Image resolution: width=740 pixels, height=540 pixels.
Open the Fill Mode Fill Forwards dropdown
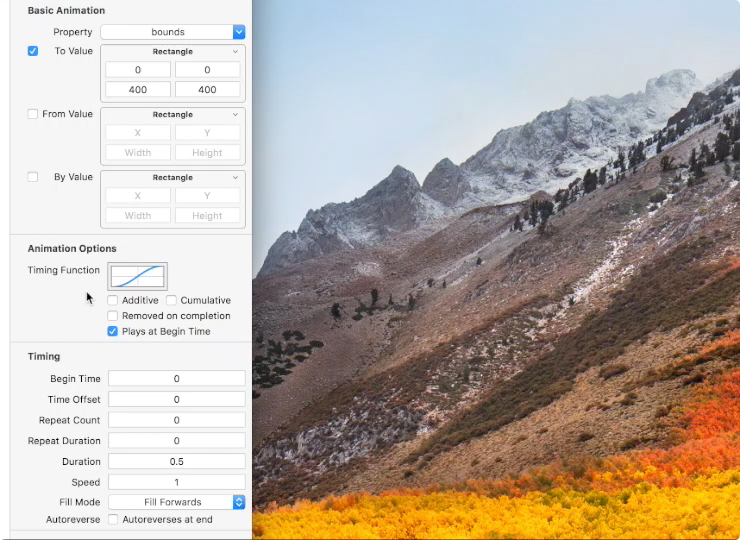(x=177, y=502)
